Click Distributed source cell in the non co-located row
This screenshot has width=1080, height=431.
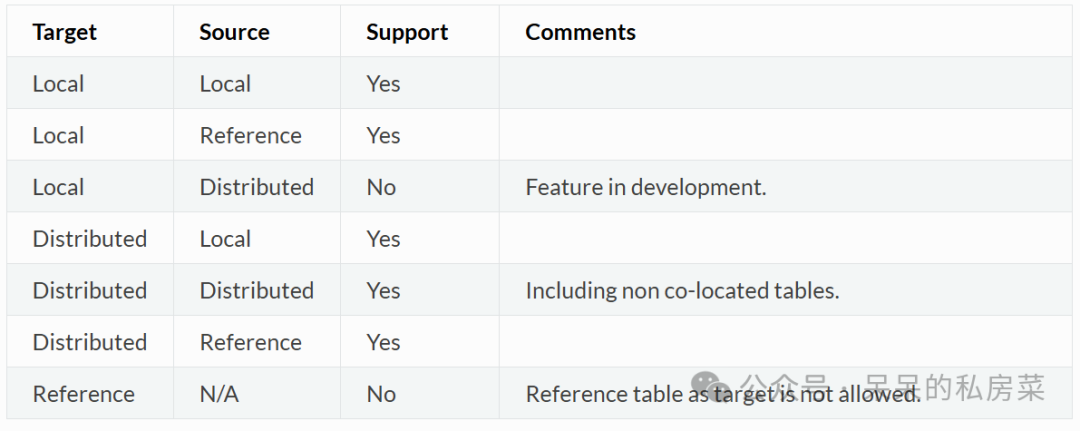256,291
